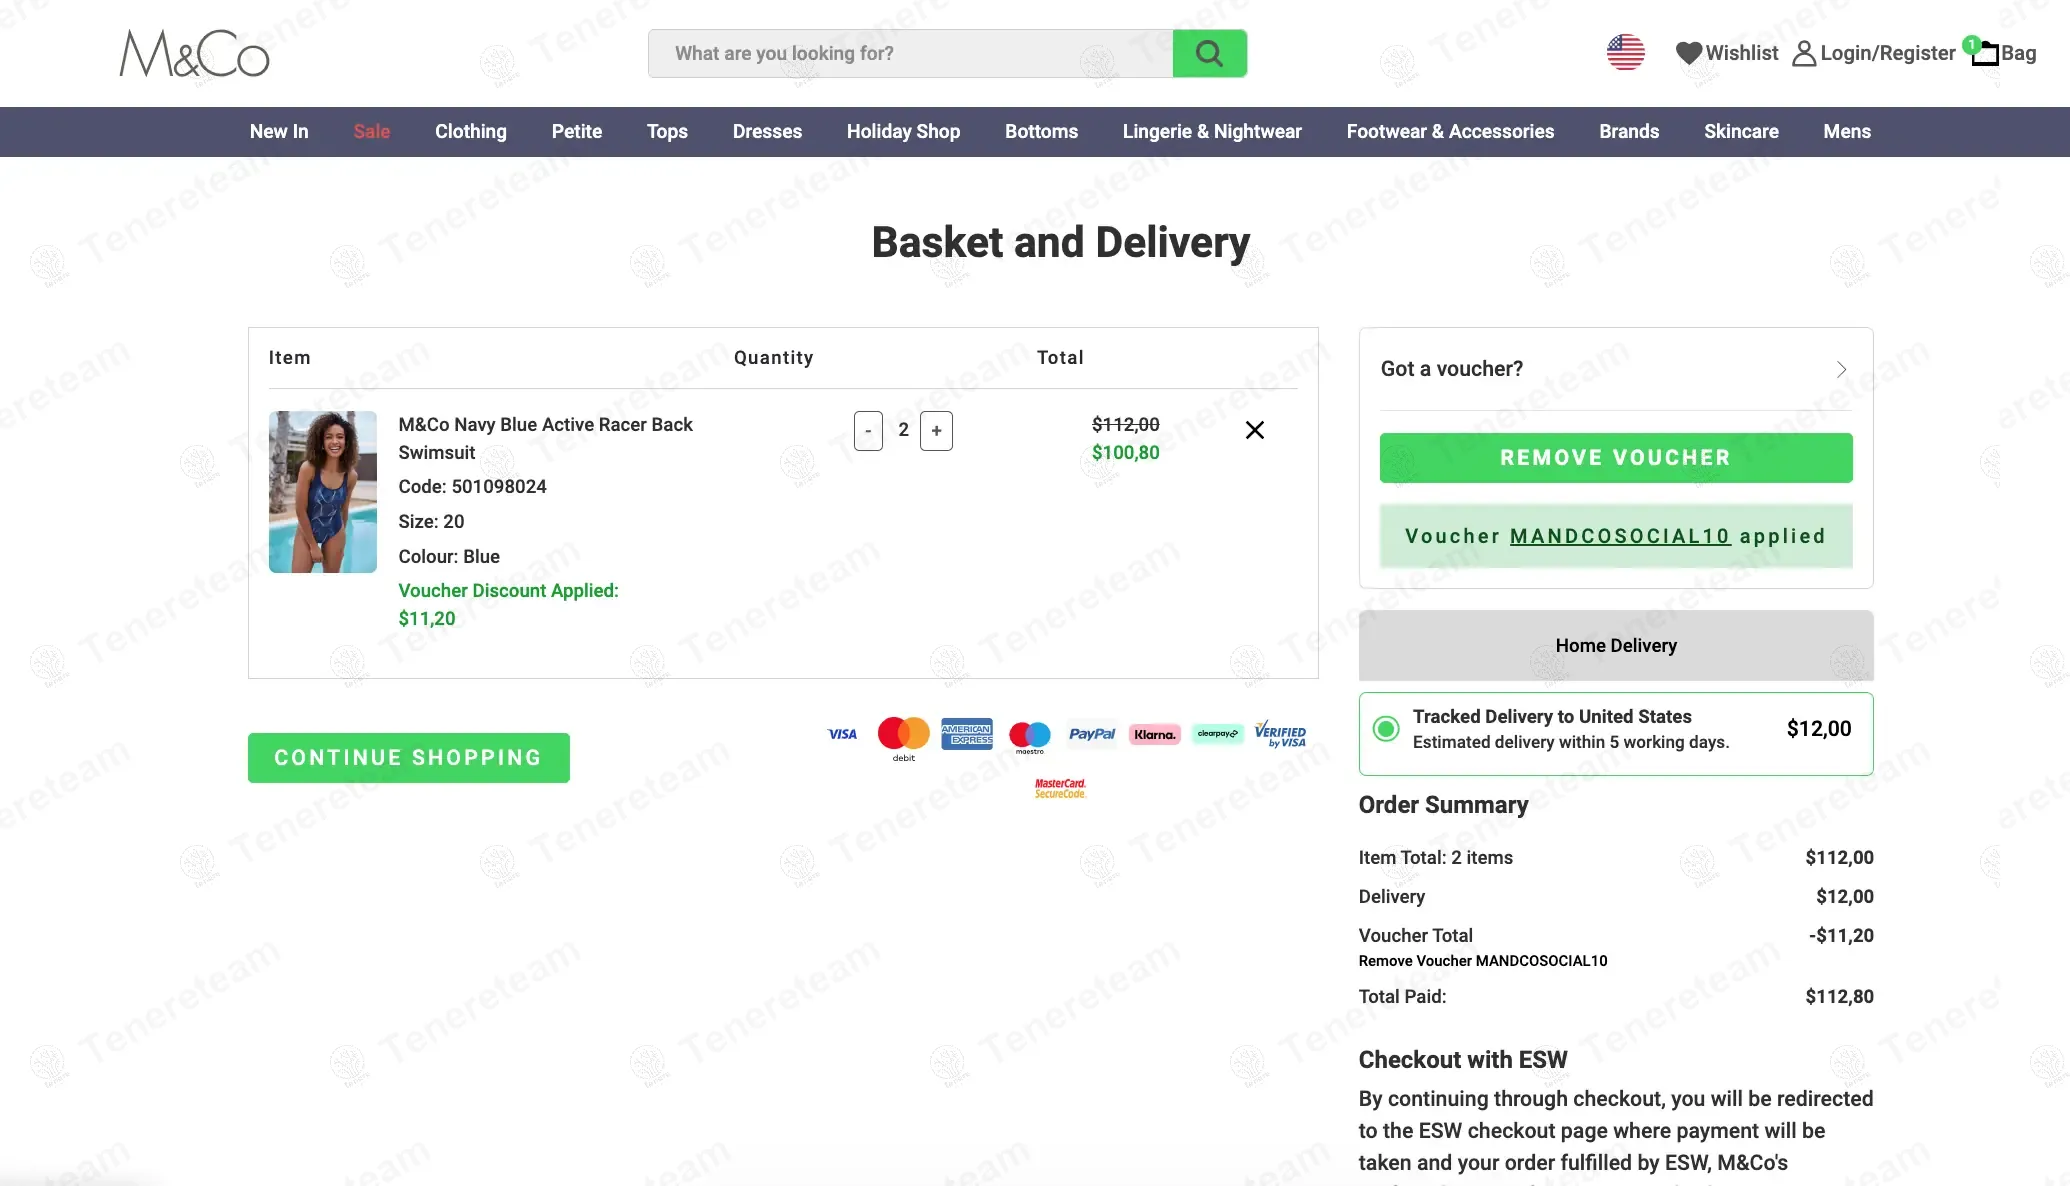Open the Lingerie & Nightwear menu
Screen dimensions: 2070x1186
point(1212,131)
